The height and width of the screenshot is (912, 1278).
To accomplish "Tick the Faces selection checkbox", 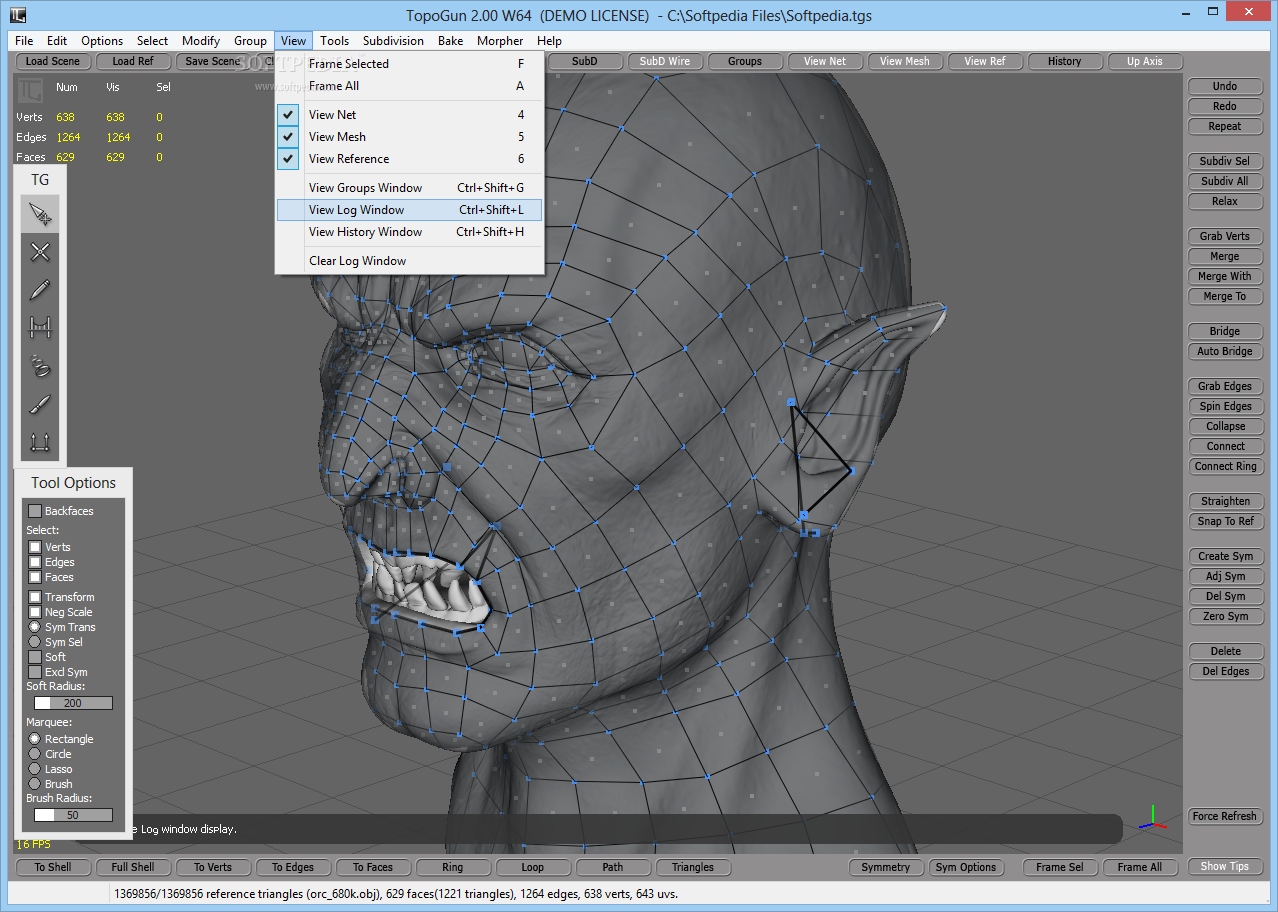I will click(x=35, y=577).
